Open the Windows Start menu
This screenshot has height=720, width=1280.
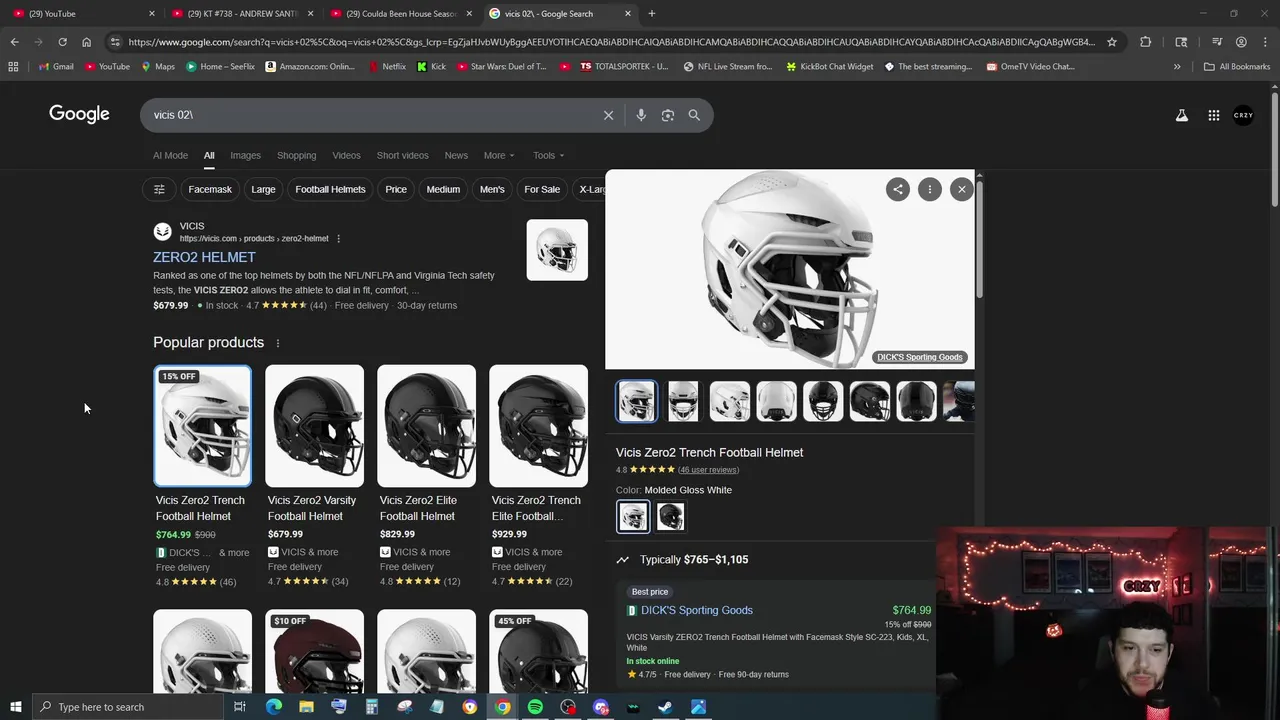(15, 707)
